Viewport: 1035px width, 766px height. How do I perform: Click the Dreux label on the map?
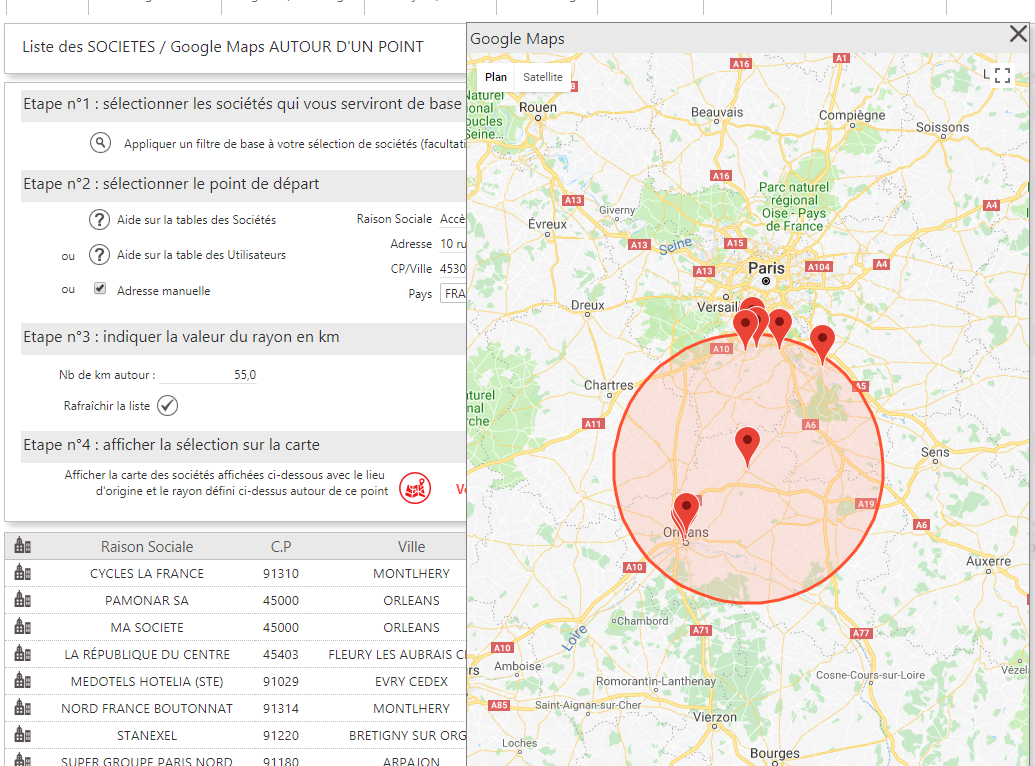click(587, 305)
